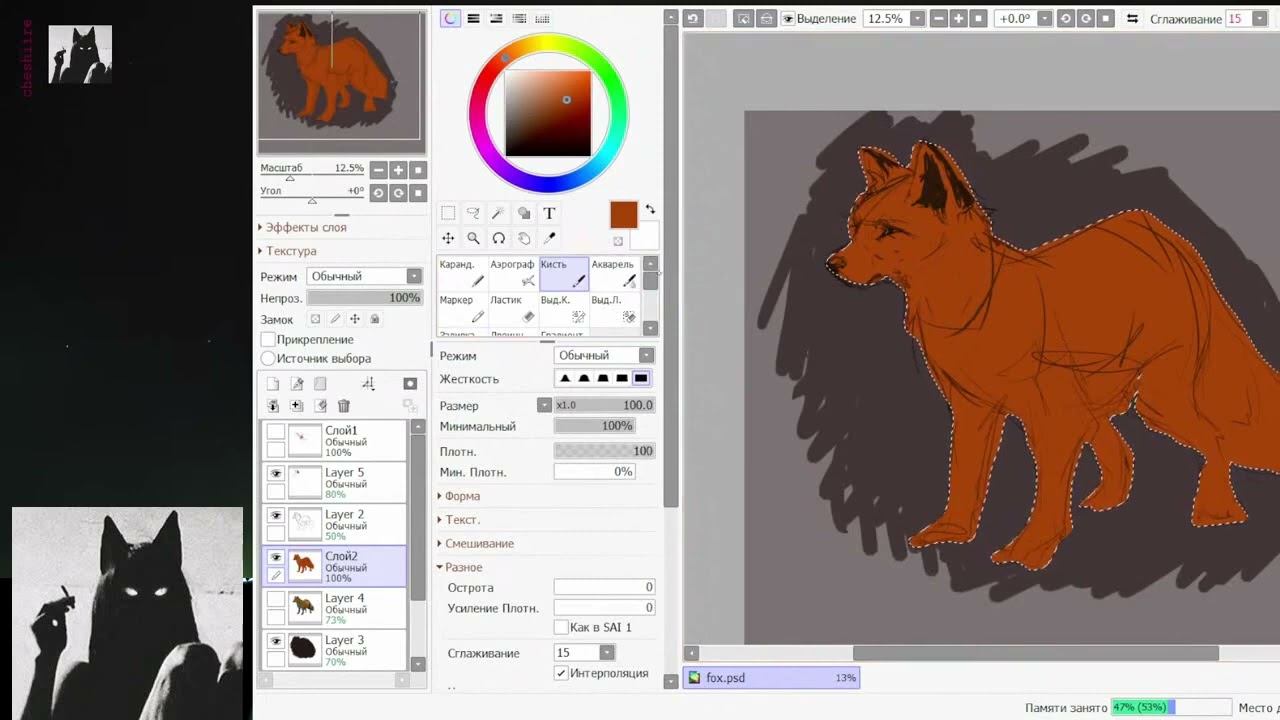Swap foreground and background colors
The height and width of the screenshot is (720, 1280).
pyautogui.click(x=650, y=209)
